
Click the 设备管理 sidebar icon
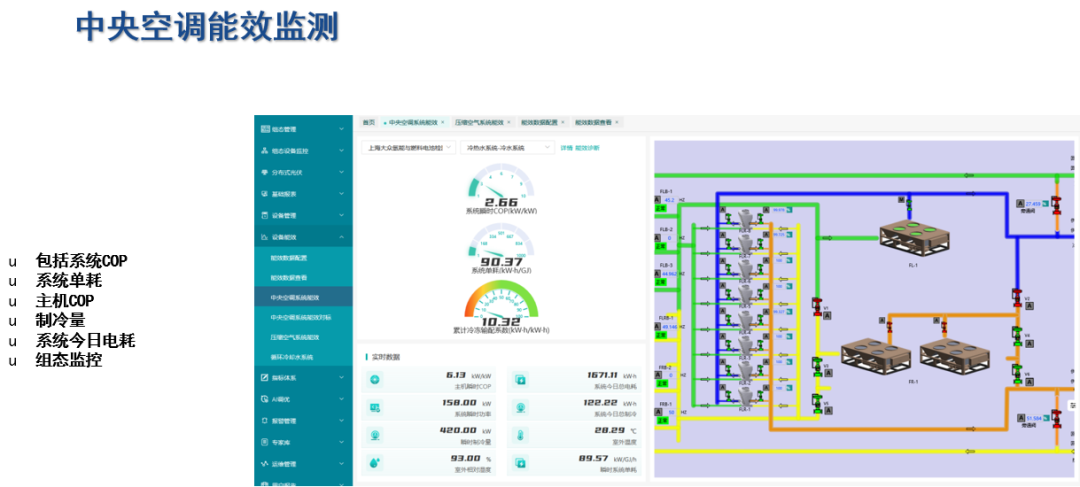click(x=265, y=216)
